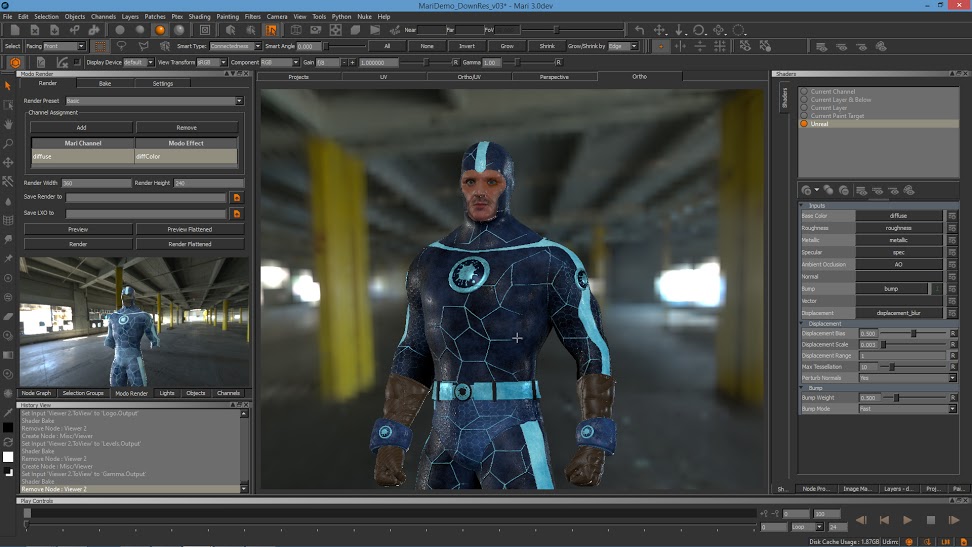Viewport: 972px width, 547px height.
Task: Click the Add channel assignment button
Action: (81, 128)
